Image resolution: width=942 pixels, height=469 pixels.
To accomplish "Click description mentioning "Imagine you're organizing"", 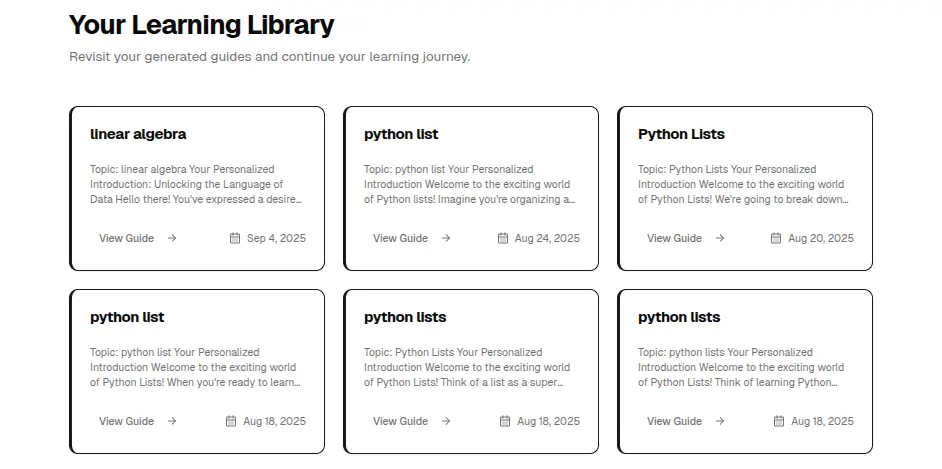I will click(469, 184).
